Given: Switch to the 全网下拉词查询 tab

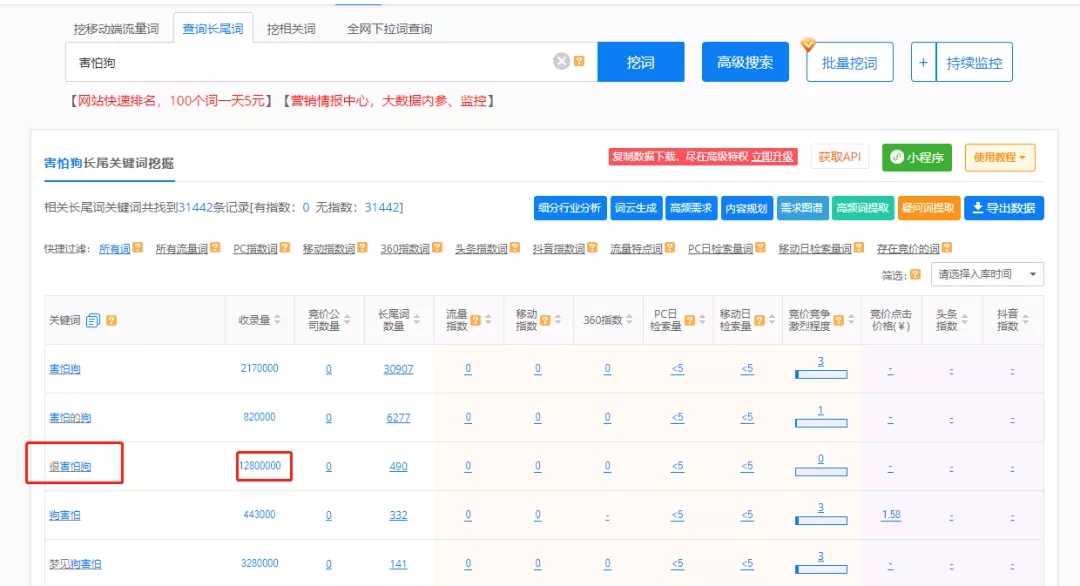Looking at the screenshot, I should point(389,29).
